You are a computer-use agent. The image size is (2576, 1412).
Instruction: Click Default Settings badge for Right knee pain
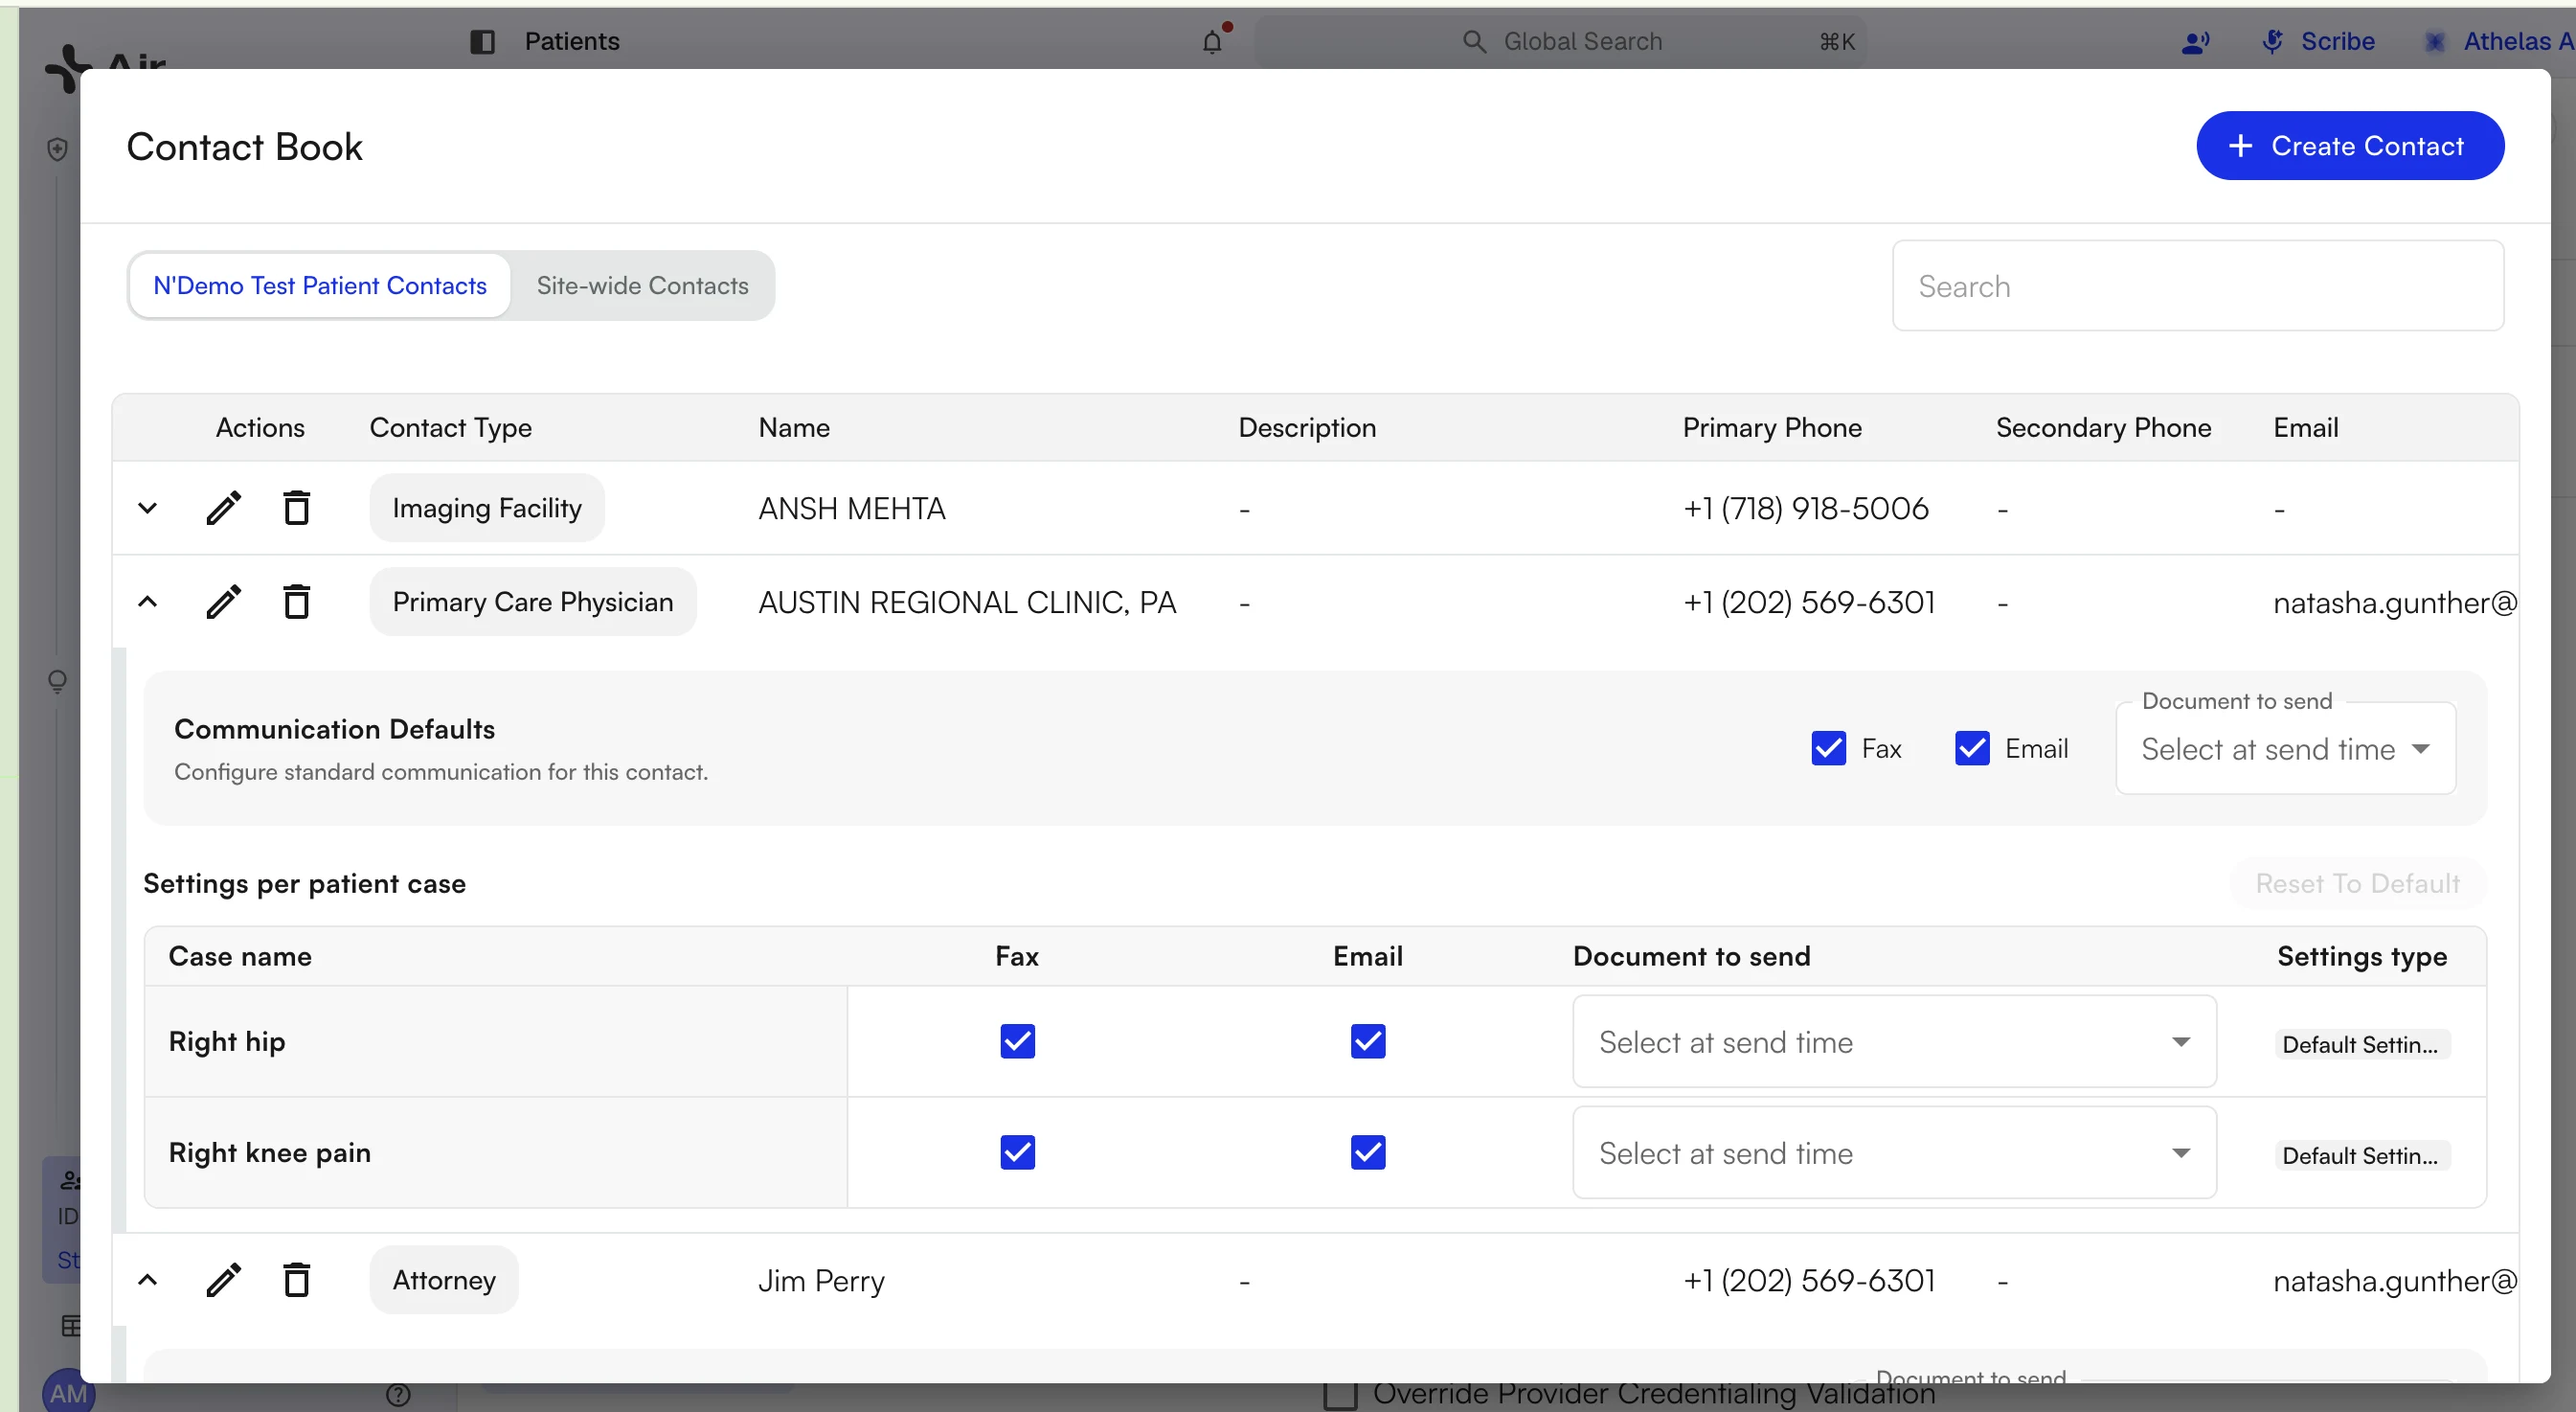[2361, 1155]
